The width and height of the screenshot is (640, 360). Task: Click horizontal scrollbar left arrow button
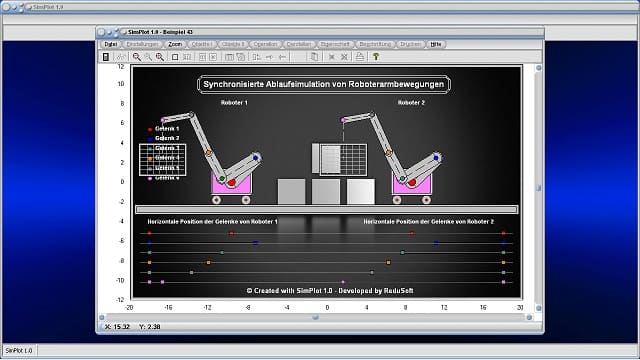click(x=102, y=317)
